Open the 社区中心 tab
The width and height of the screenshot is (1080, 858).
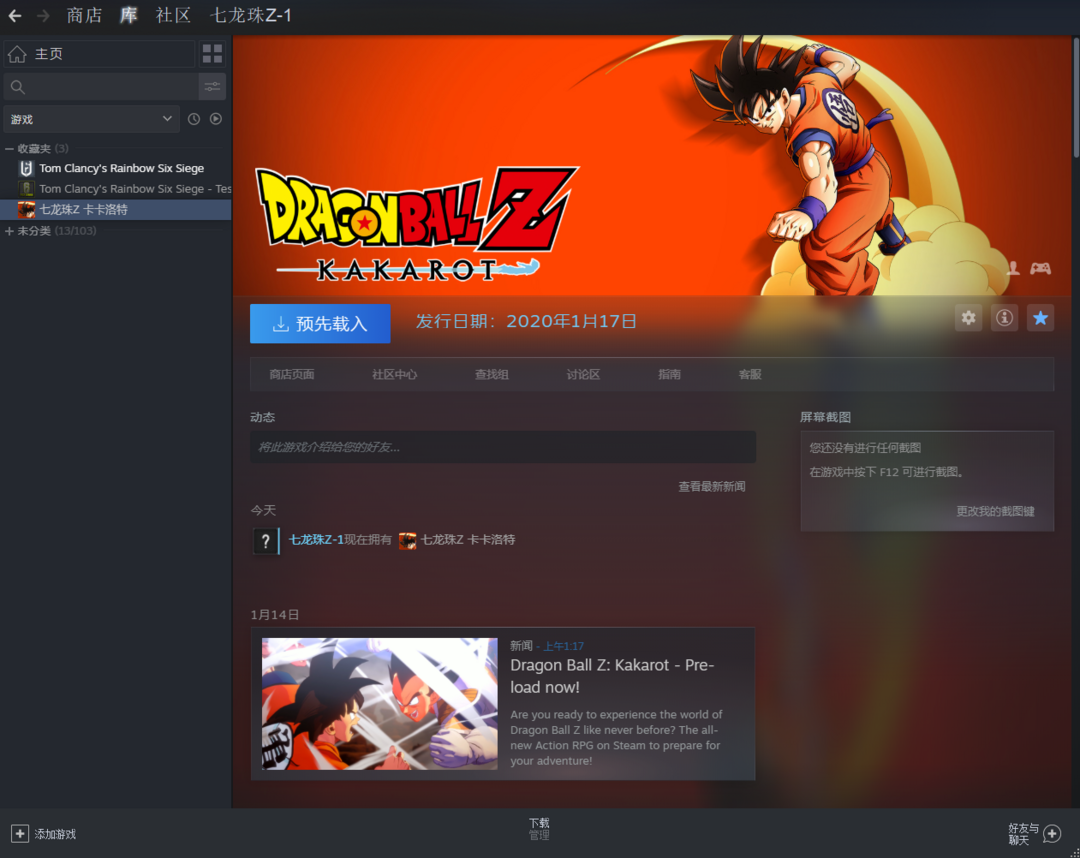(394, 374)
